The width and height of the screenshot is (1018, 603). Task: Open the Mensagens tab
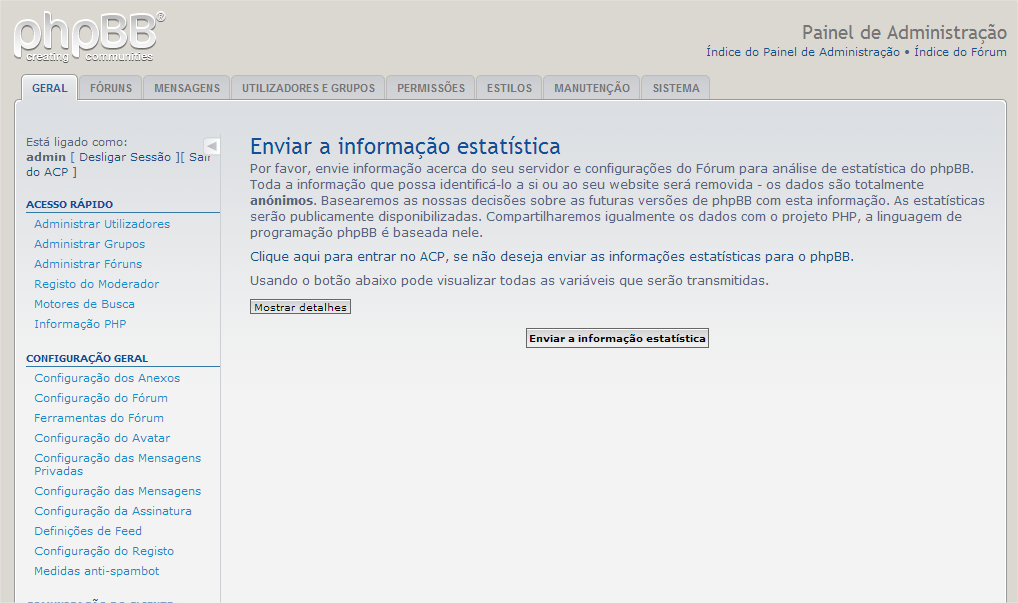[x=187, y=88]
